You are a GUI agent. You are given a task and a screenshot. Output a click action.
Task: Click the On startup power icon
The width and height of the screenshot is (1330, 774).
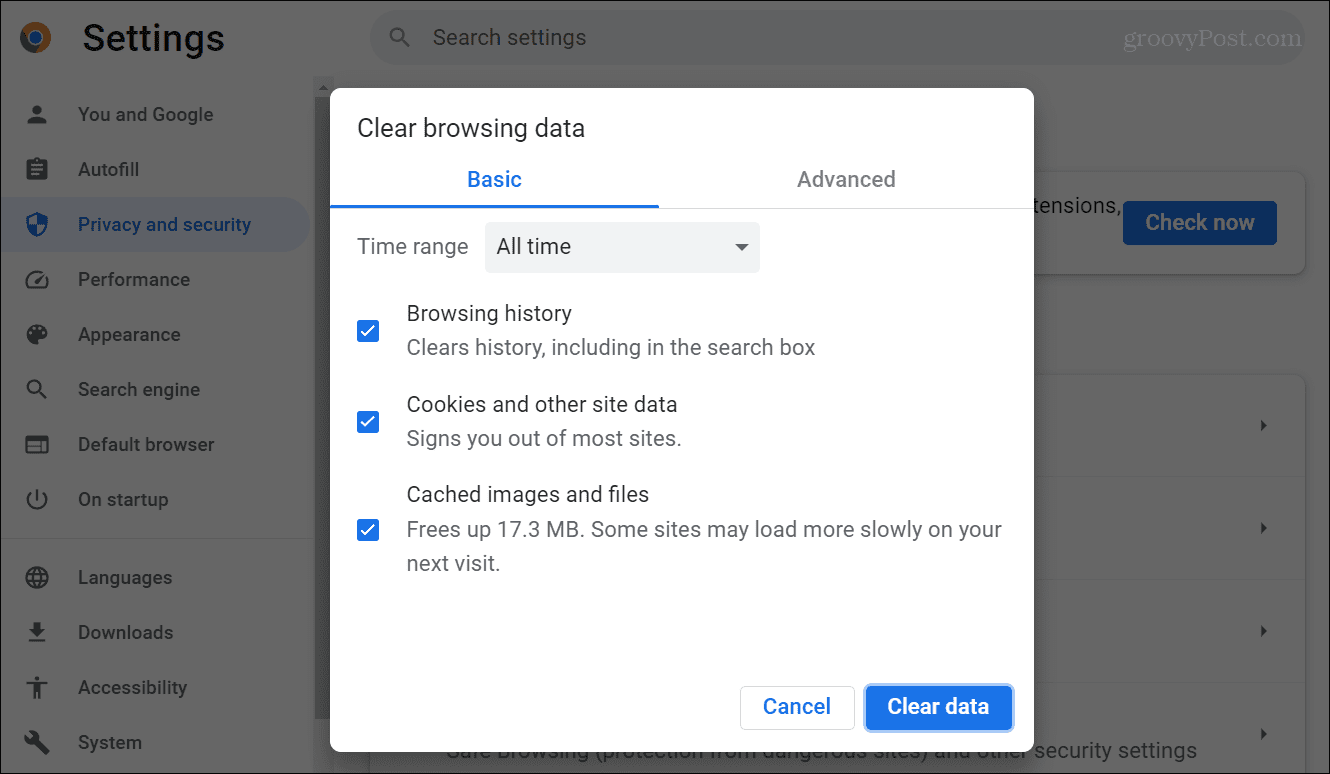(x=37, y=499)
